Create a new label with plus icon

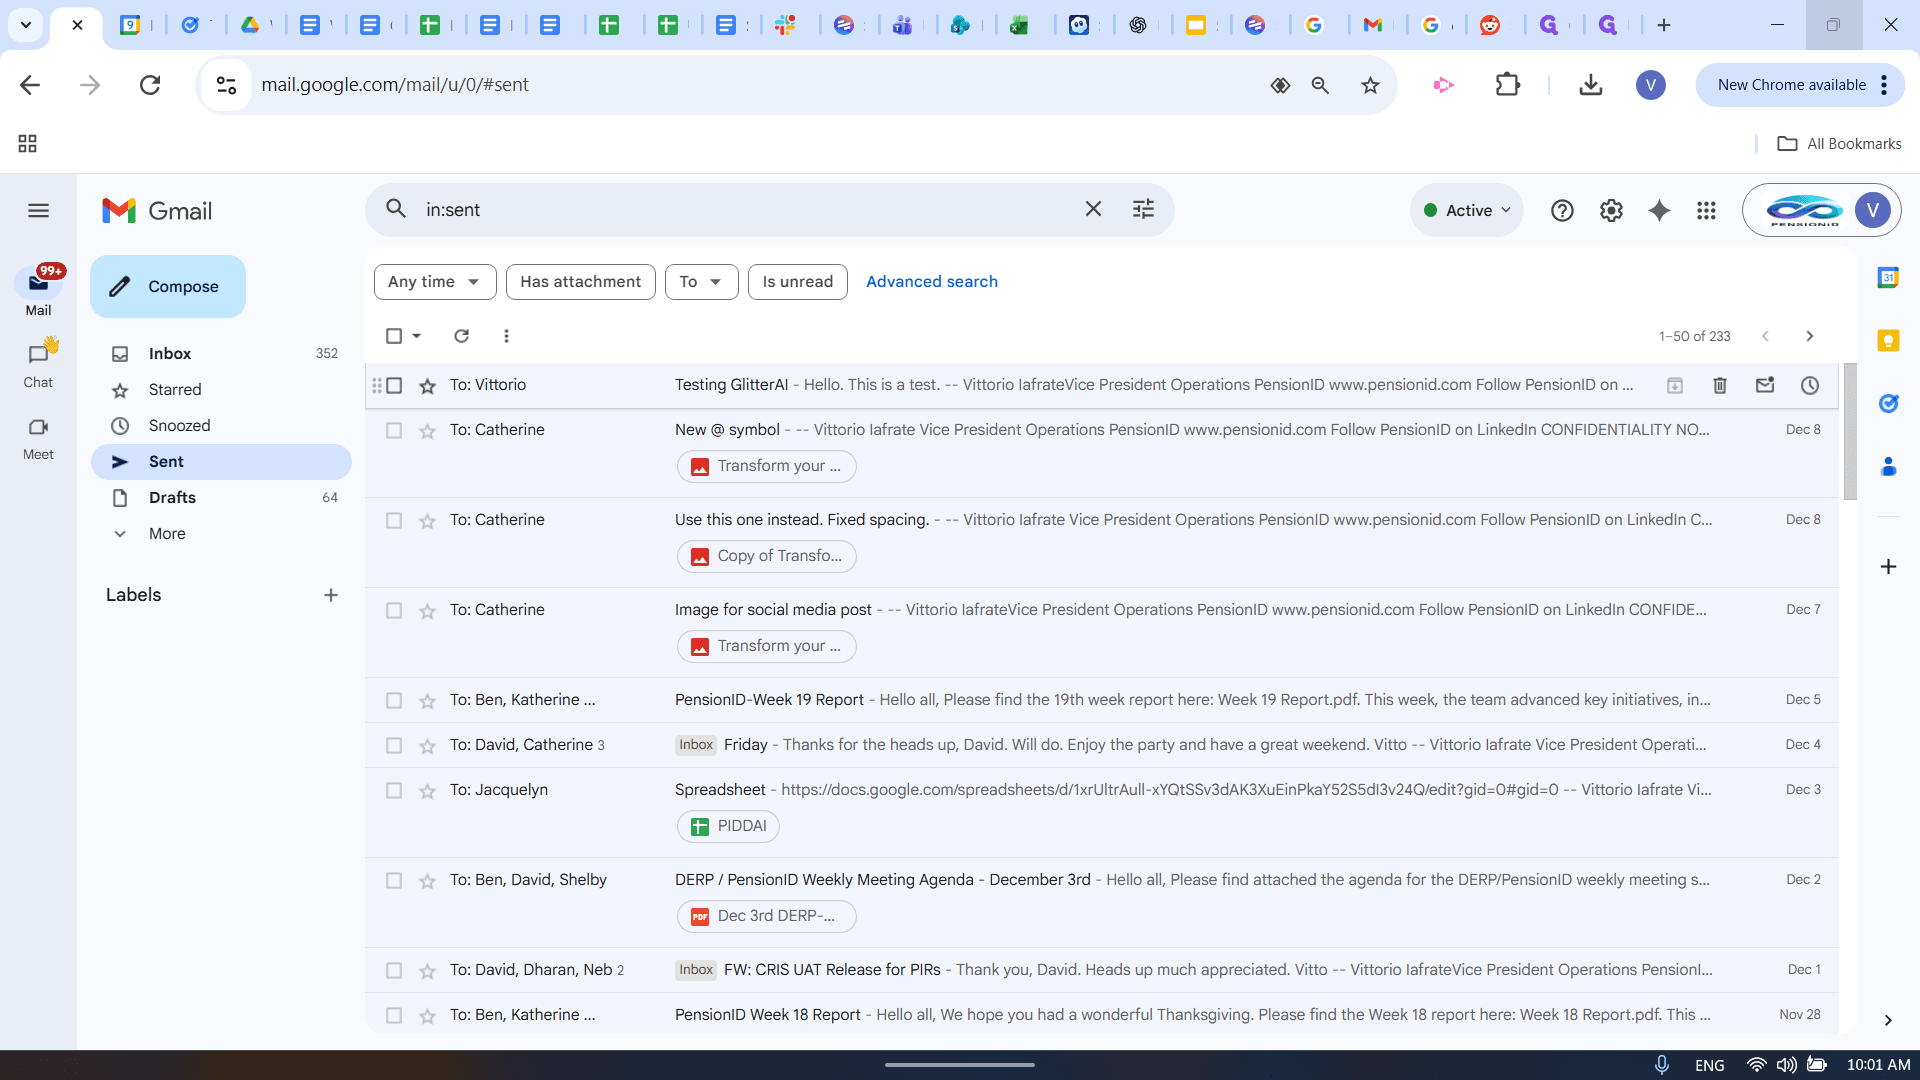pos(331,595)
